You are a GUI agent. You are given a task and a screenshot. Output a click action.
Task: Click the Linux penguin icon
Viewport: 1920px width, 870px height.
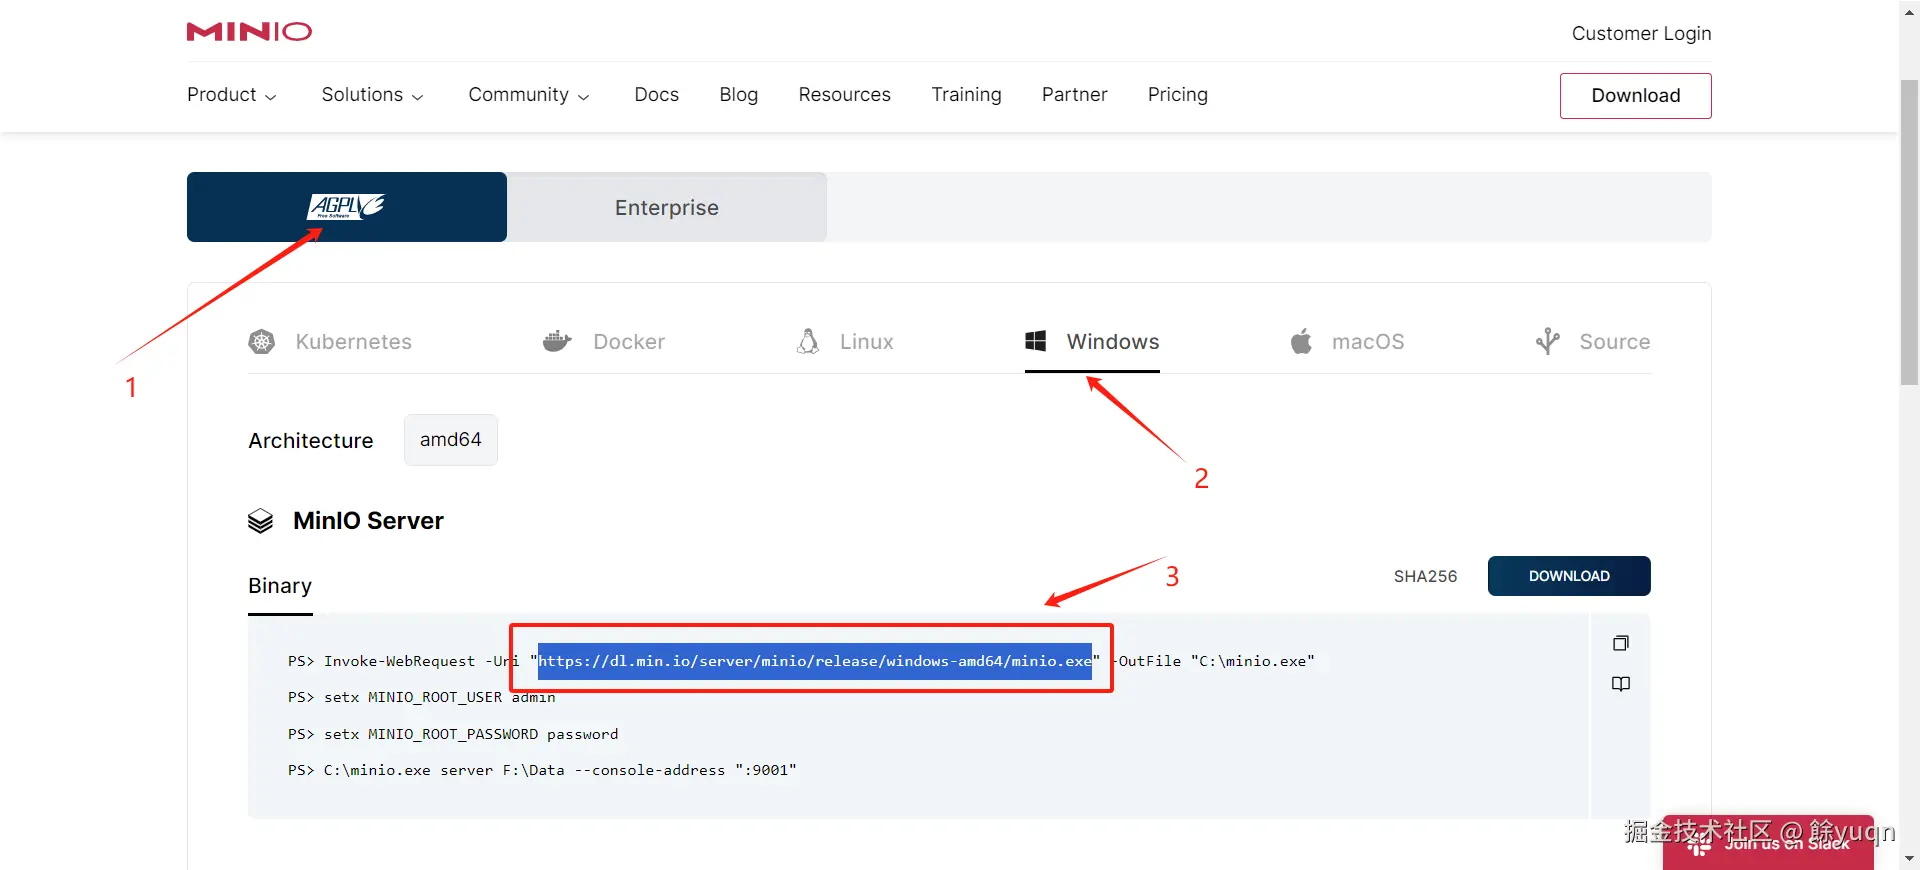point(808,342)
